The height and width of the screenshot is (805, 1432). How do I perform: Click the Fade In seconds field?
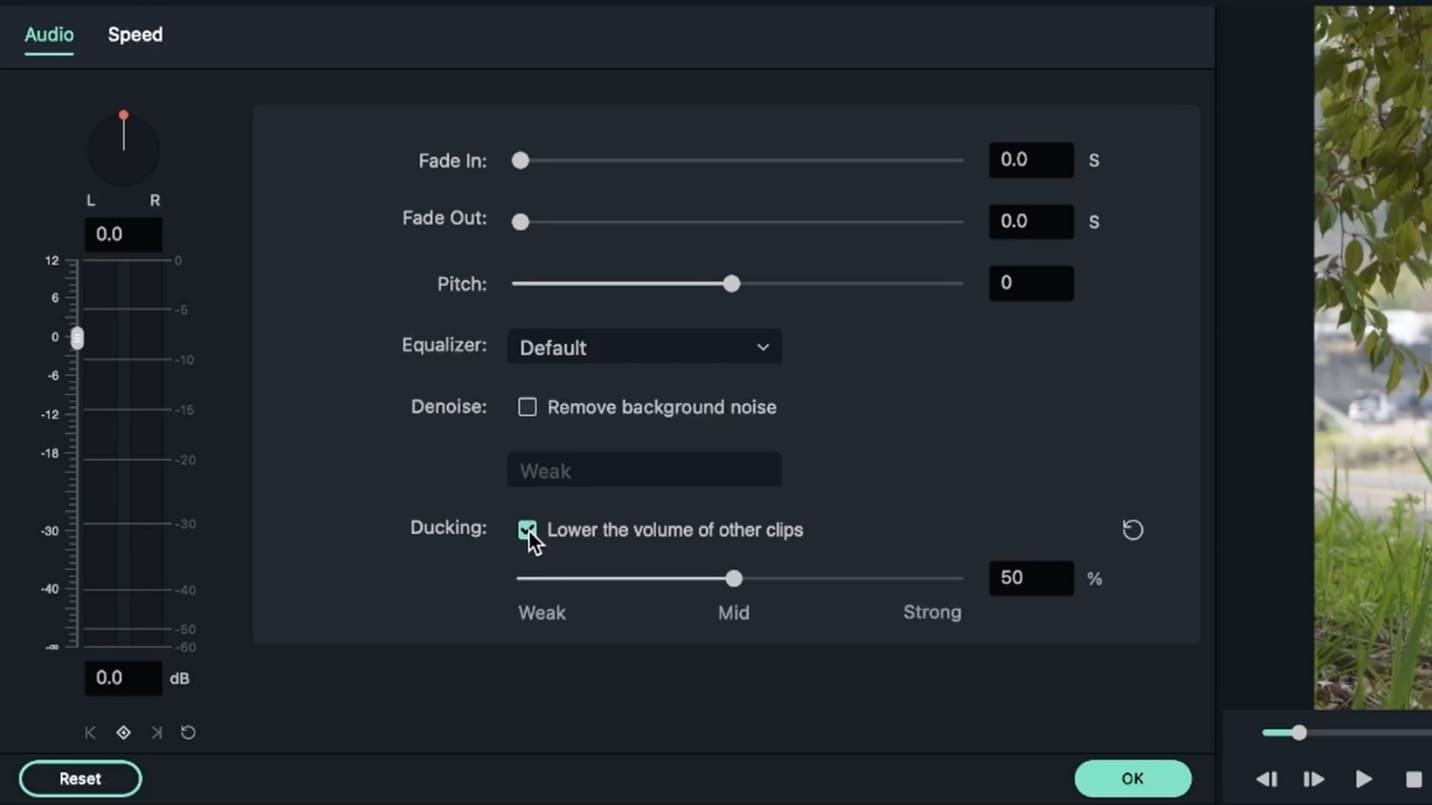1031,160
